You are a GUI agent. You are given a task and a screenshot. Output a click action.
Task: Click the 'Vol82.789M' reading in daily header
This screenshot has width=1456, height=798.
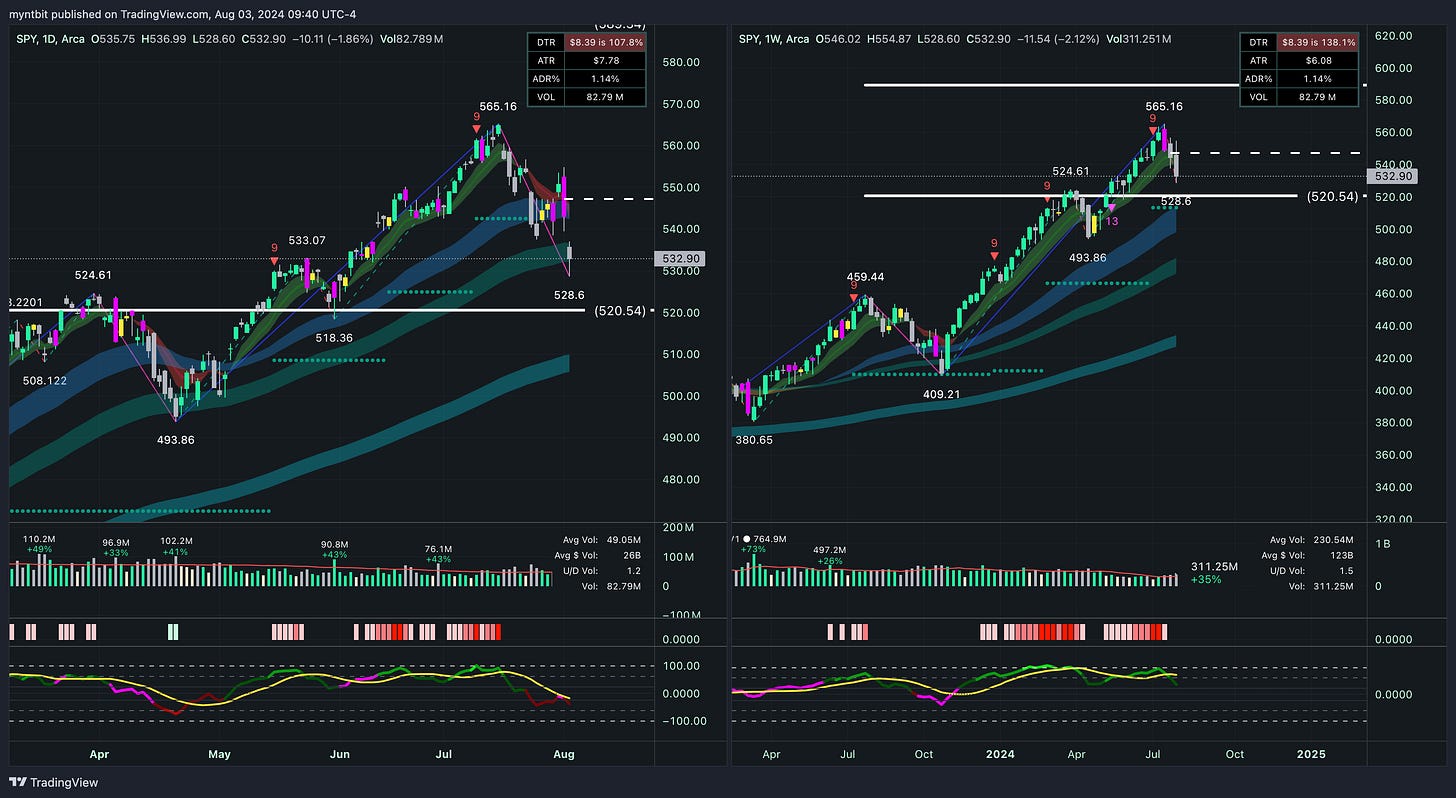click(x=409, y=38)
